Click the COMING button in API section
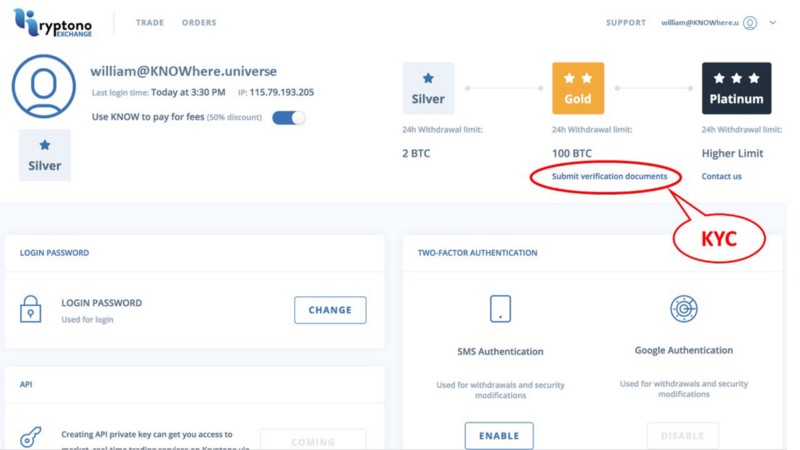800x450 pixels. tap(313, 440)
